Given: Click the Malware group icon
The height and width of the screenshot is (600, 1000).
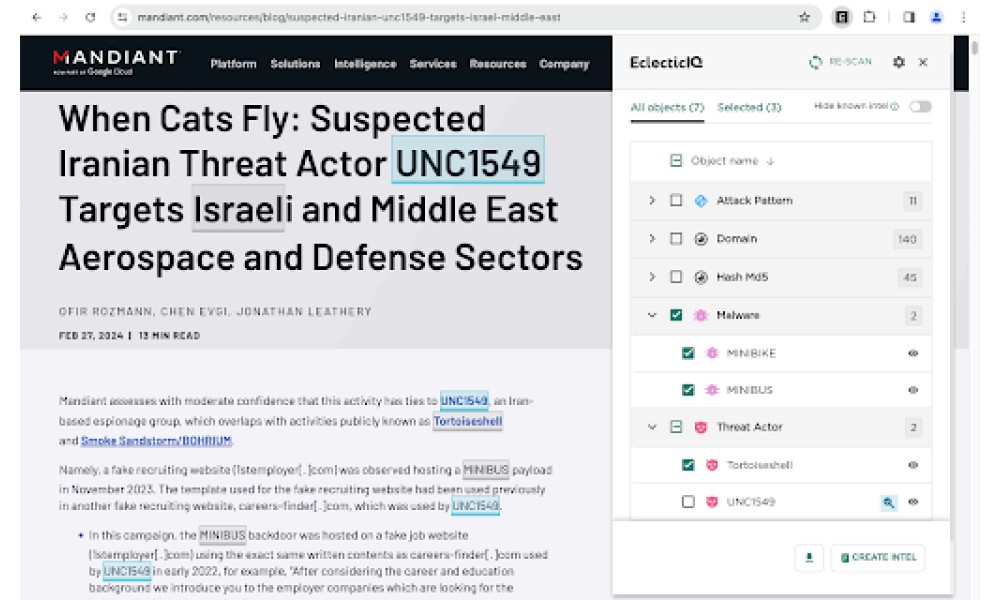Looking at the screenshot, I should click(700, 315).
